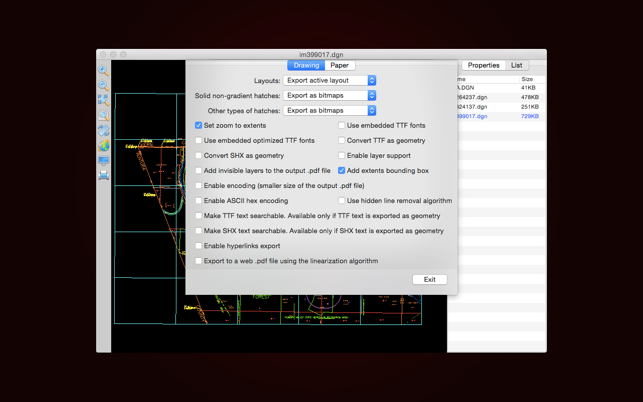Enable hyperlinks export checkbox
The image size is (643, 402).
[x=199, y=246]
